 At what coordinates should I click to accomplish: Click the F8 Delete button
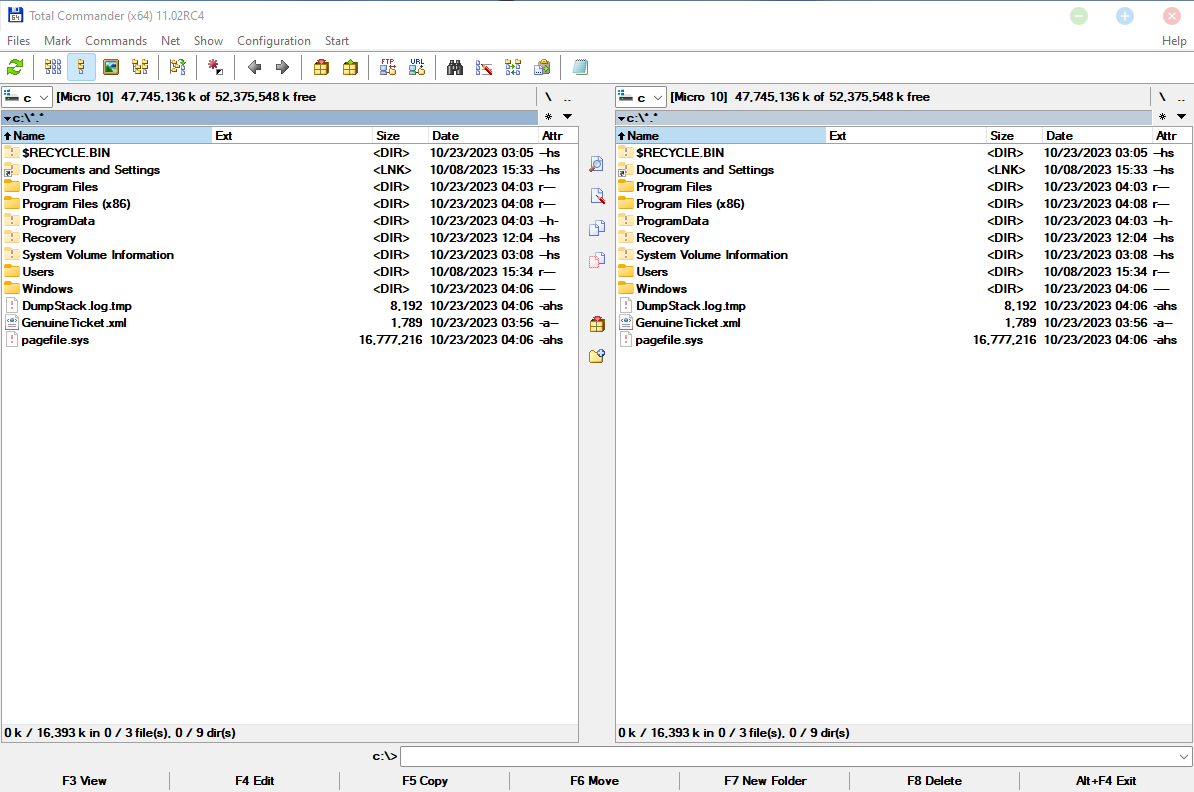point(934,781)
